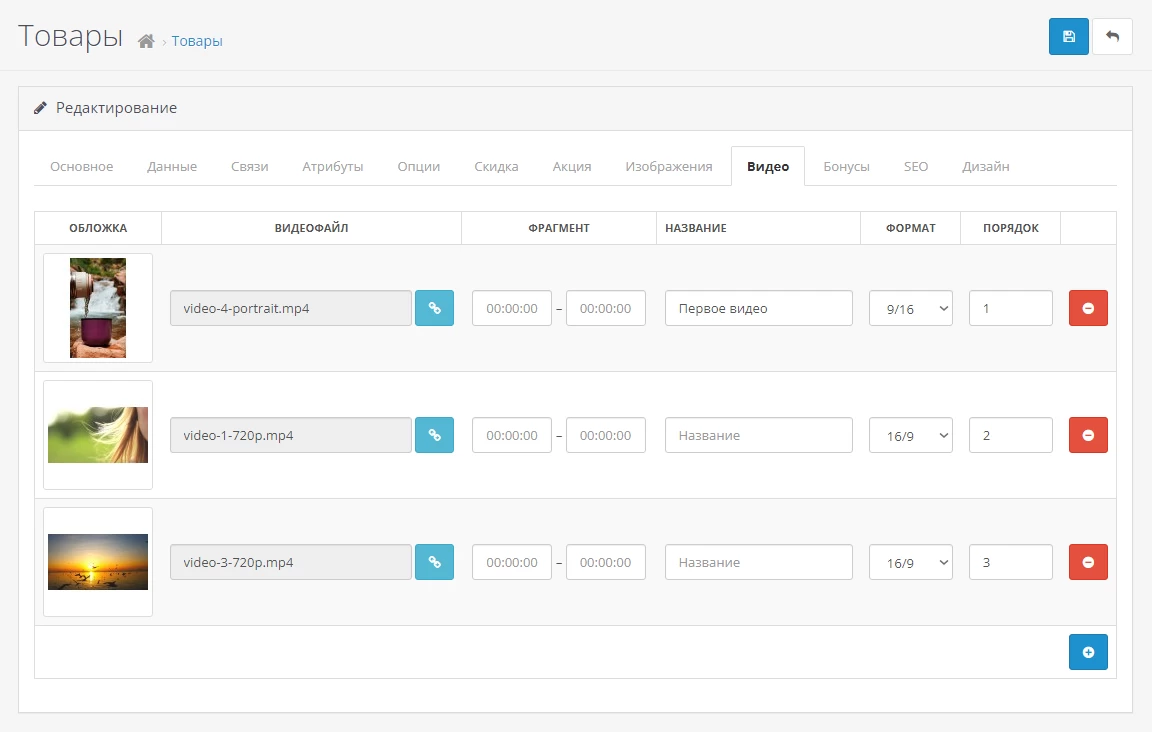Focus the Первое видео name field
1152x732 pixels.
pos(758,308)
